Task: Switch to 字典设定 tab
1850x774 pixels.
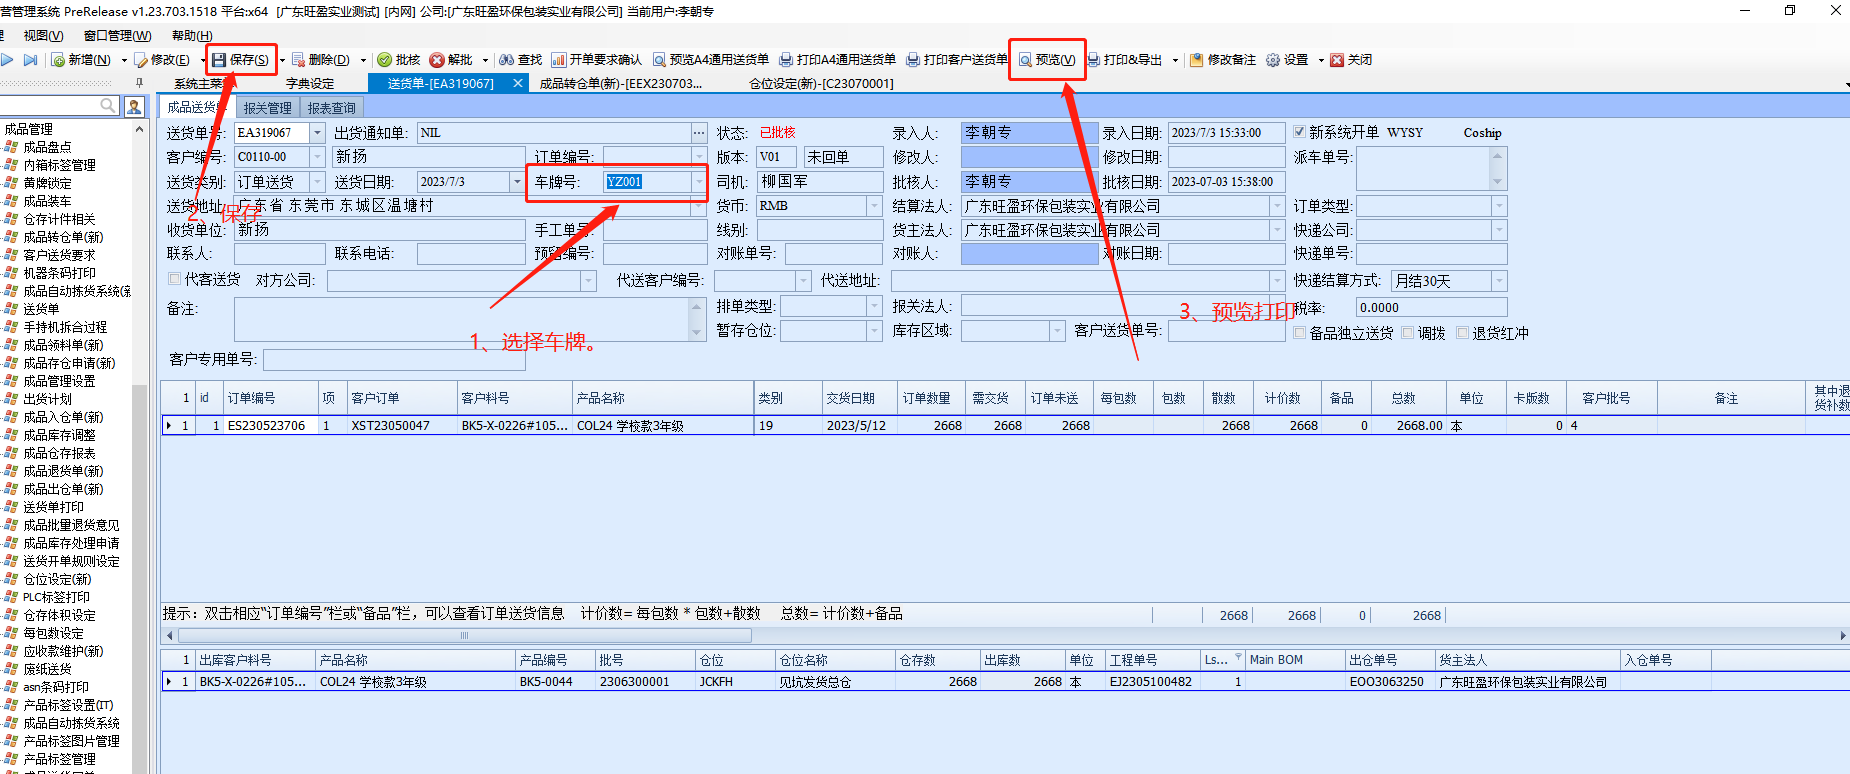Action: (310, 84)
